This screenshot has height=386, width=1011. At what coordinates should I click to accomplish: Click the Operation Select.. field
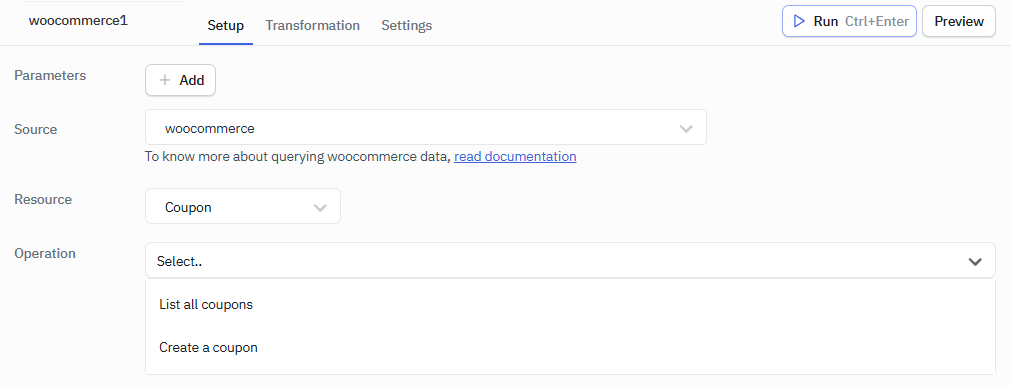point(570,260)
